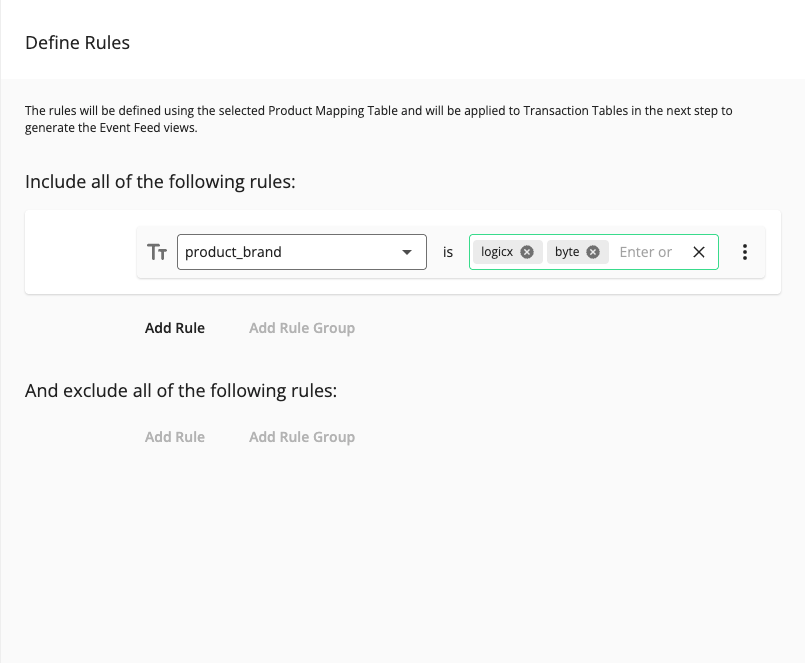The image size is (805, 663).
Task: Click the text type icon beside product_brand
Action: (157, 252)
